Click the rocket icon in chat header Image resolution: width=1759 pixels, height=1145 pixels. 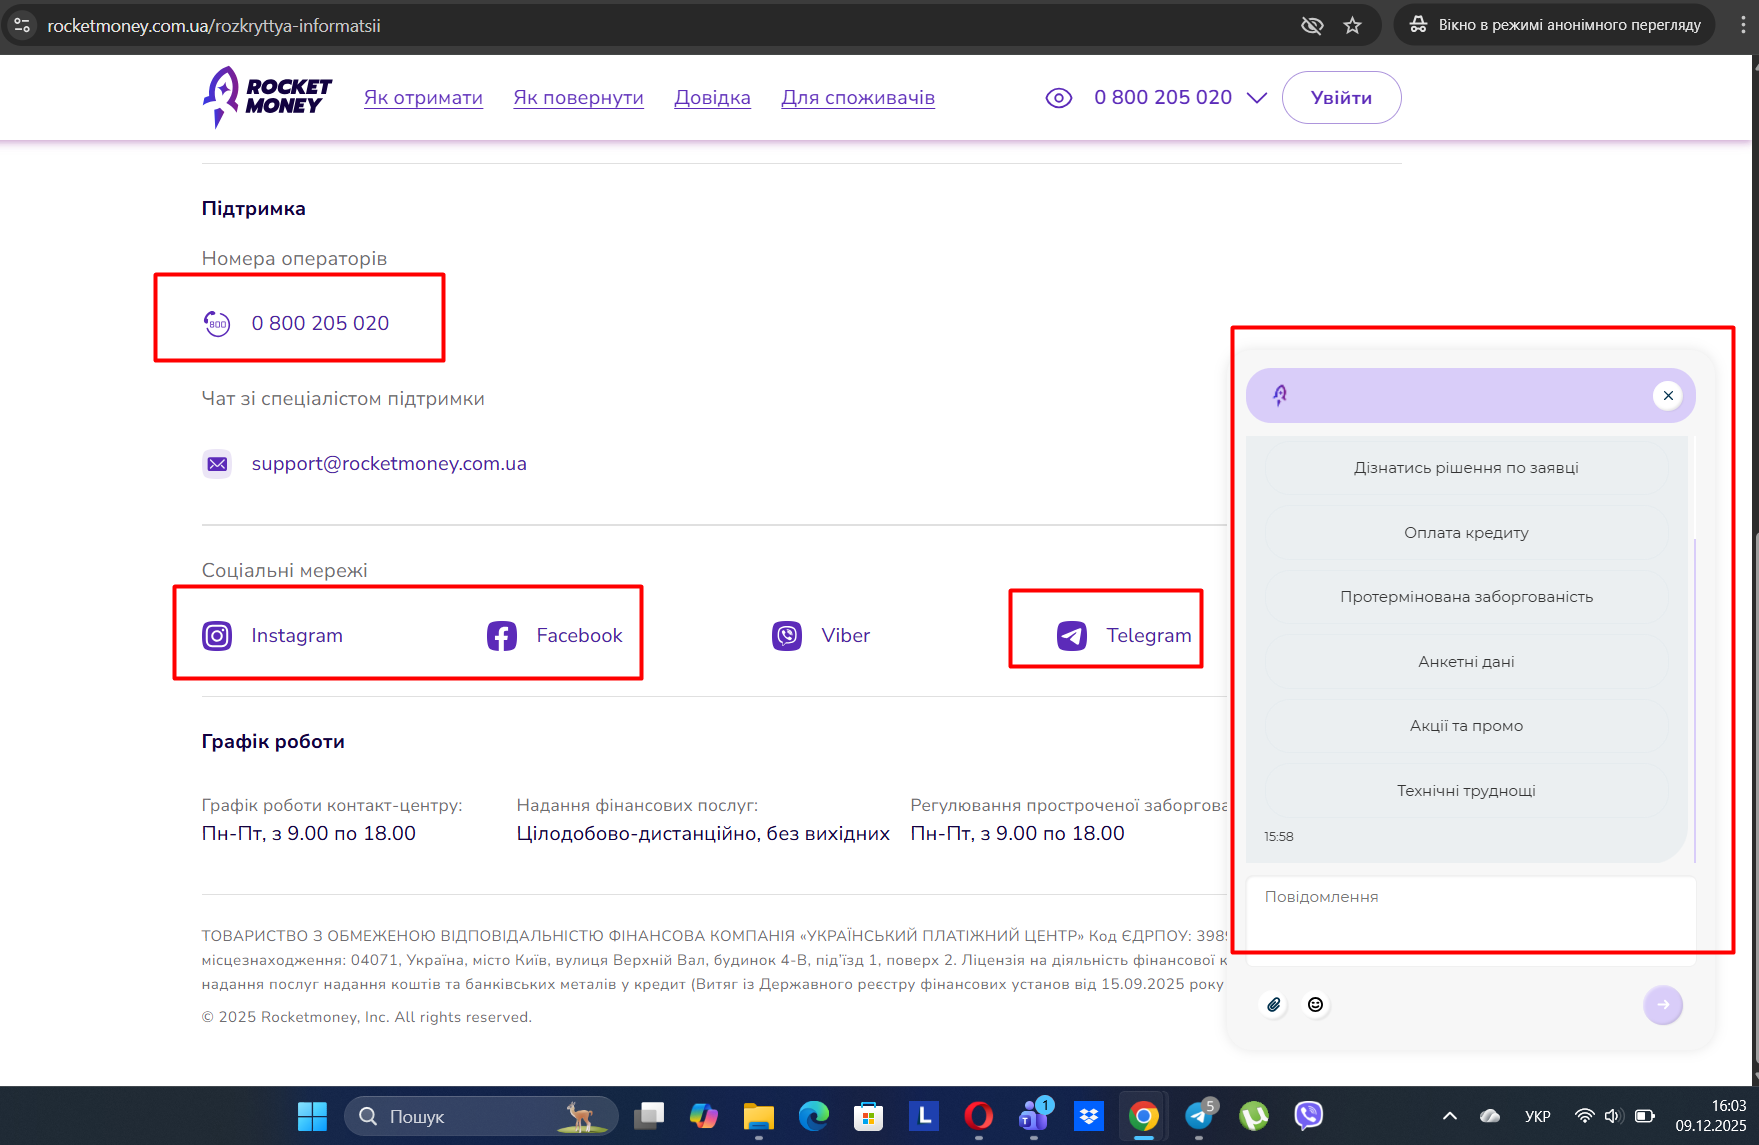pos(1280,395)
